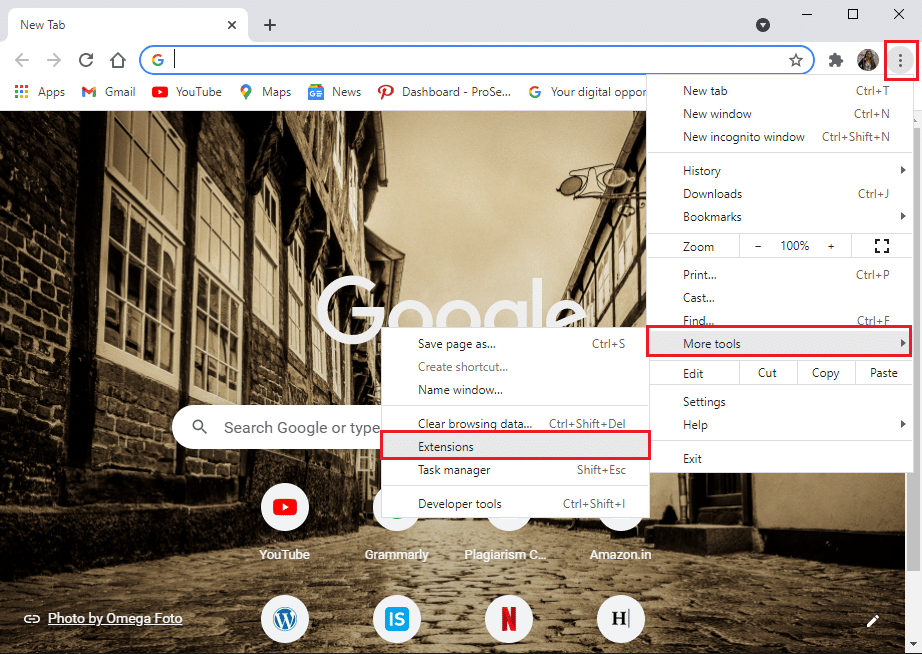
Task: Click the profile avatar icon
Action: coord(868,60)
